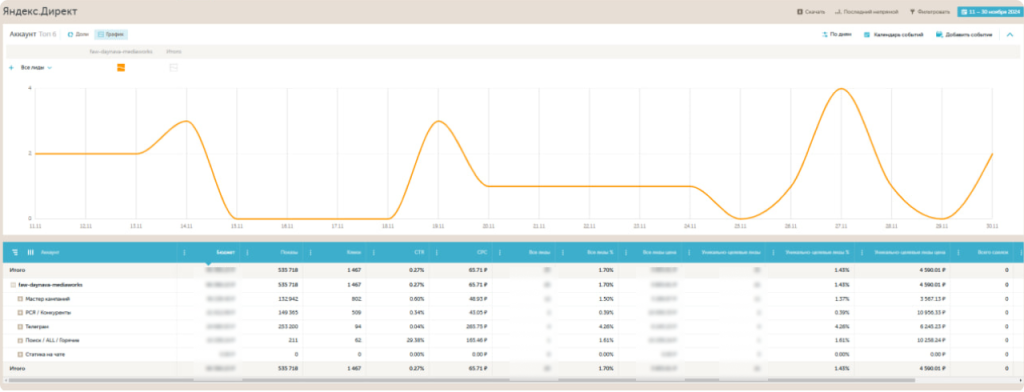Sort by the Бюджет column header
The width and height of the screenshot is (1024, 392).
pyautogui.click(x=226, y=252)
